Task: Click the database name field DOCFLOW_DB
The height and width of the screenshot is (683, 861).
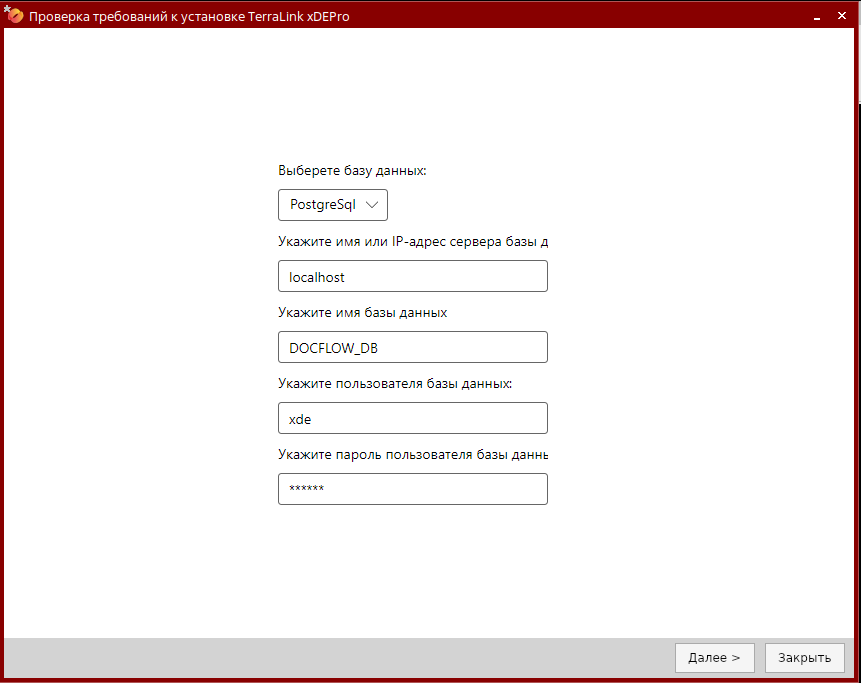Action: [x=413, y=347]
